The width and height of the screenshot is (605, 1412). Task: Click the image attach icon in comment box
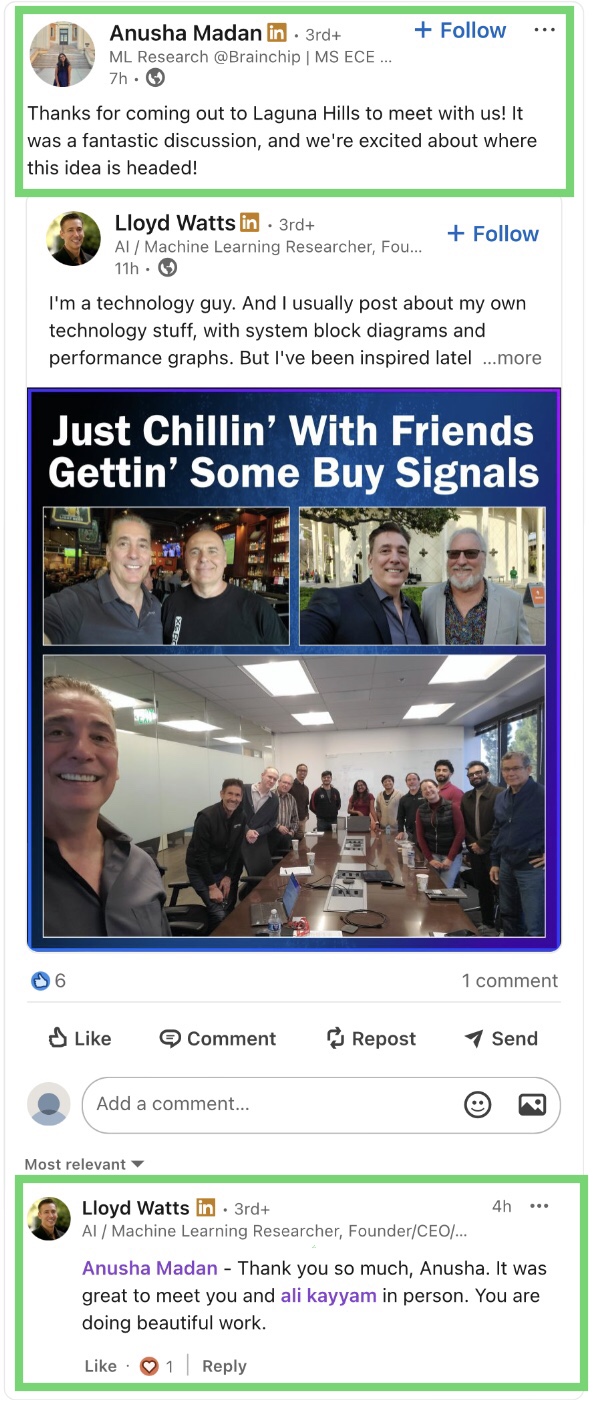[x=532, y=1104]
